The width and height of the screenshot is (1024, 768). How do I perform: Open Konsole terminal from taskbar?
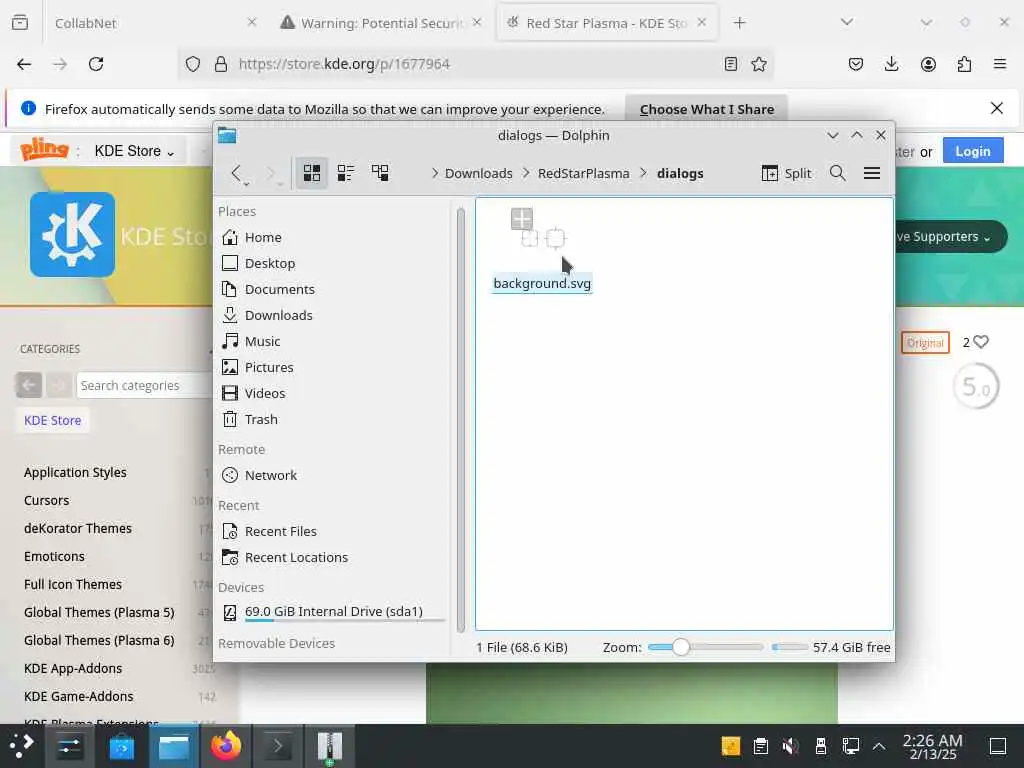(277, 746)
